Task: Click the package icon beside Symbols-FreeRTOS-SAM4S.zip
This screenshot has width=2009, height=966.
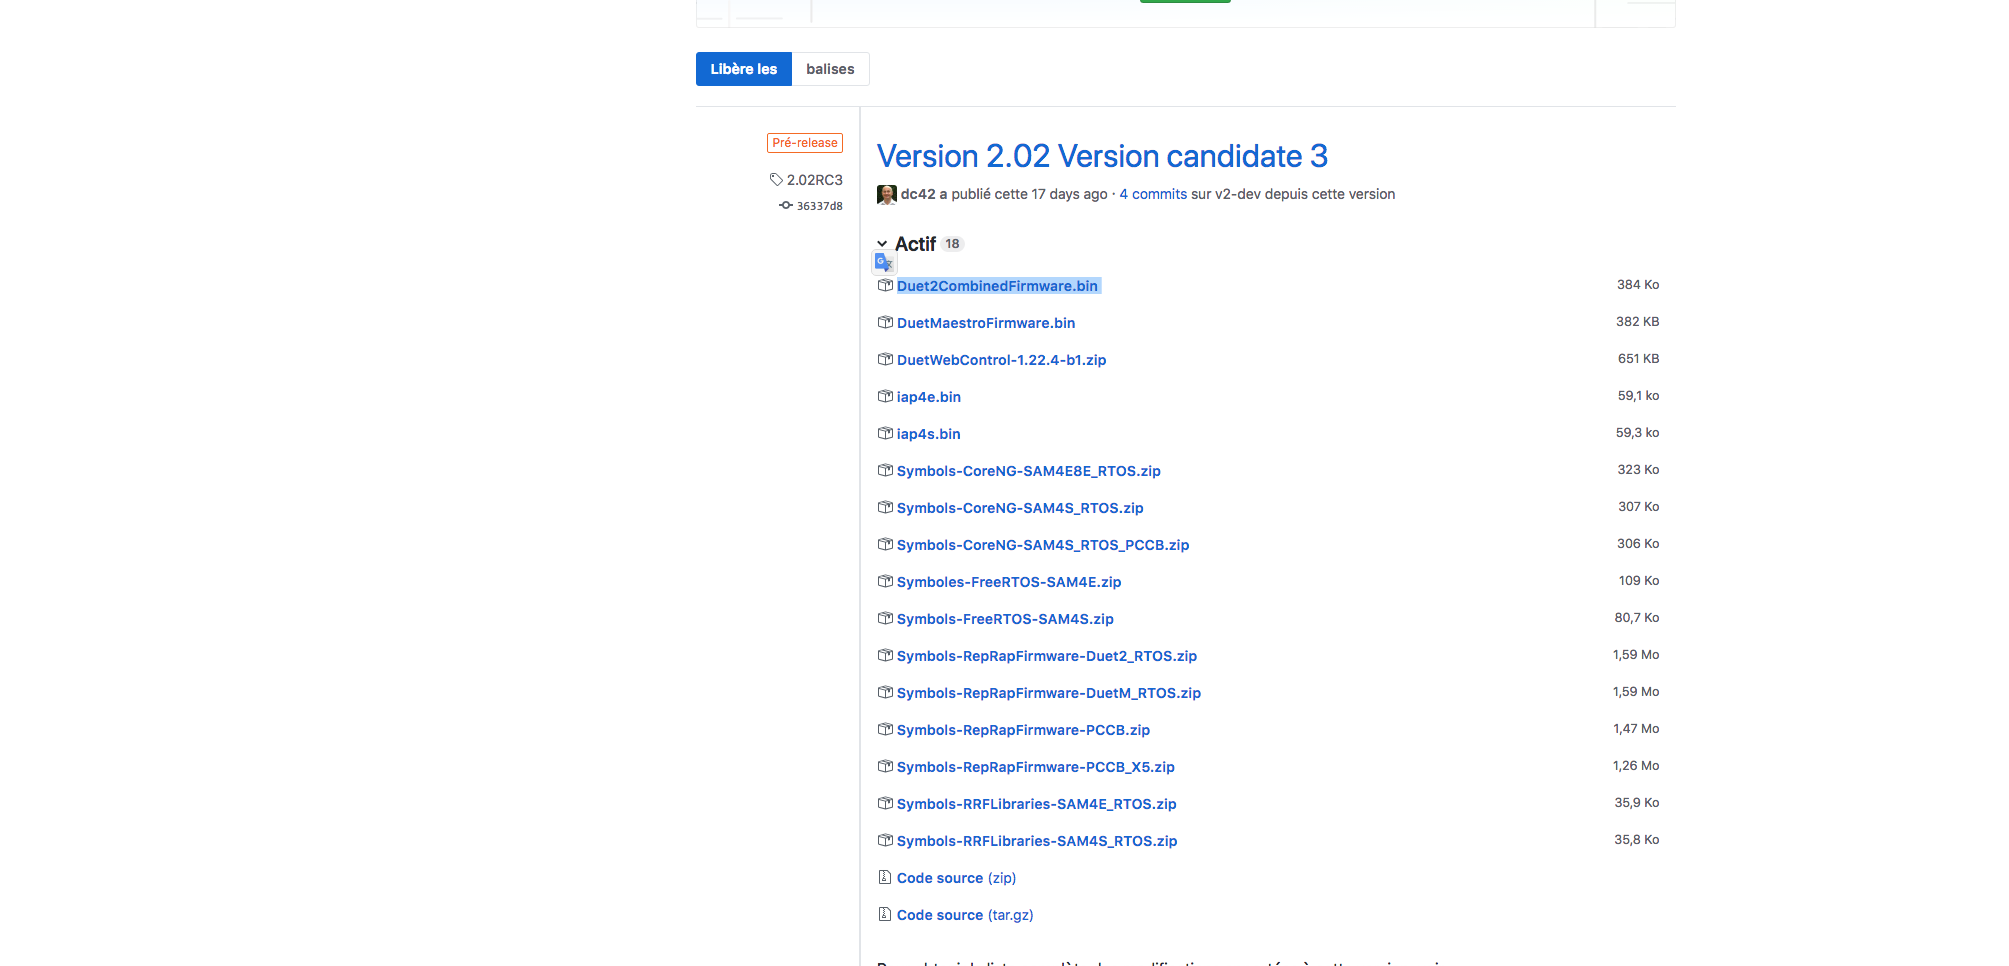Action: coord(885,618)
